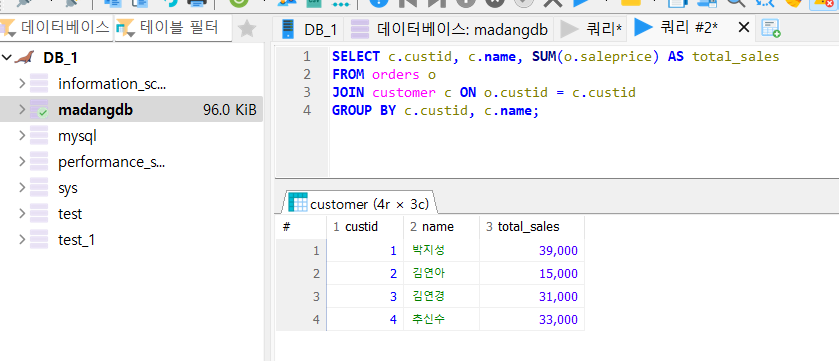Switch to the DB_1 host tab
The image size is (839, 361).
pyautogui.click(x=309, y=29)
